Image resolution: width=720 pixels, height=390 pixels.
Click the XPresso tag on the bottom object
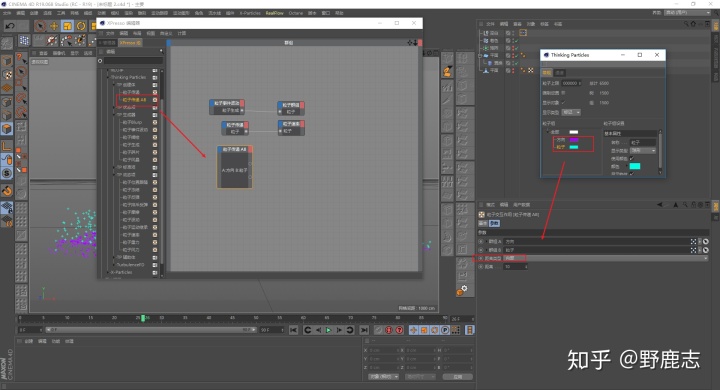coord(531,70)
